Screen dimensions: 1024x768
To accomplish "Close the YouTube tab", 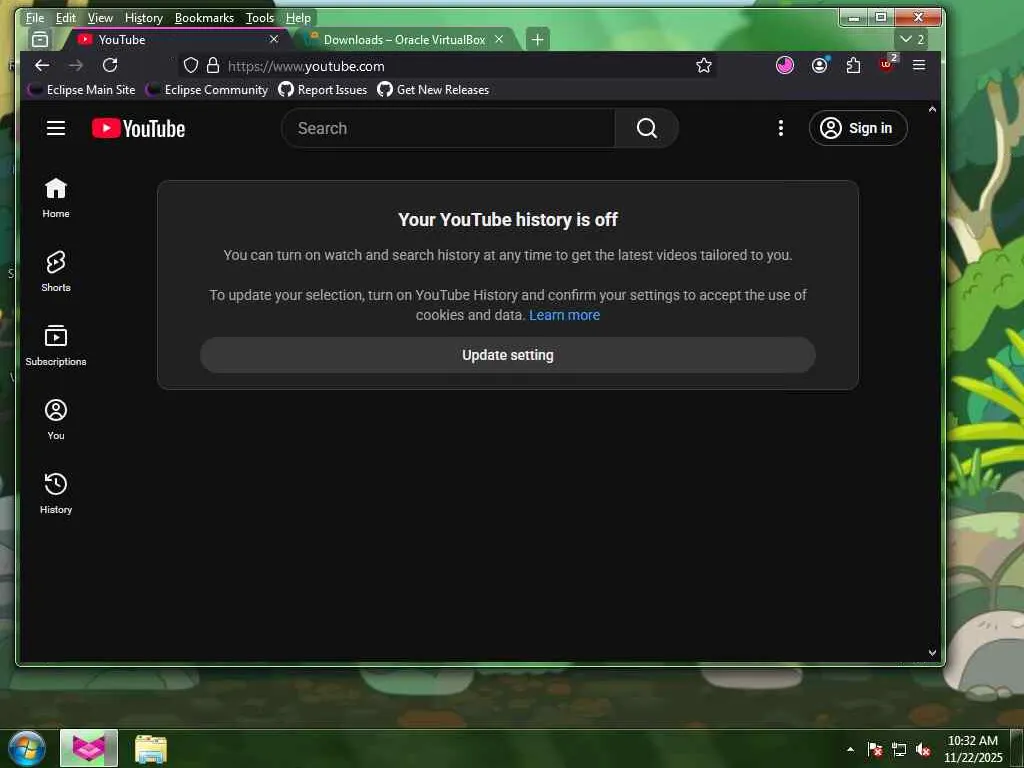I will click(274, 39).
